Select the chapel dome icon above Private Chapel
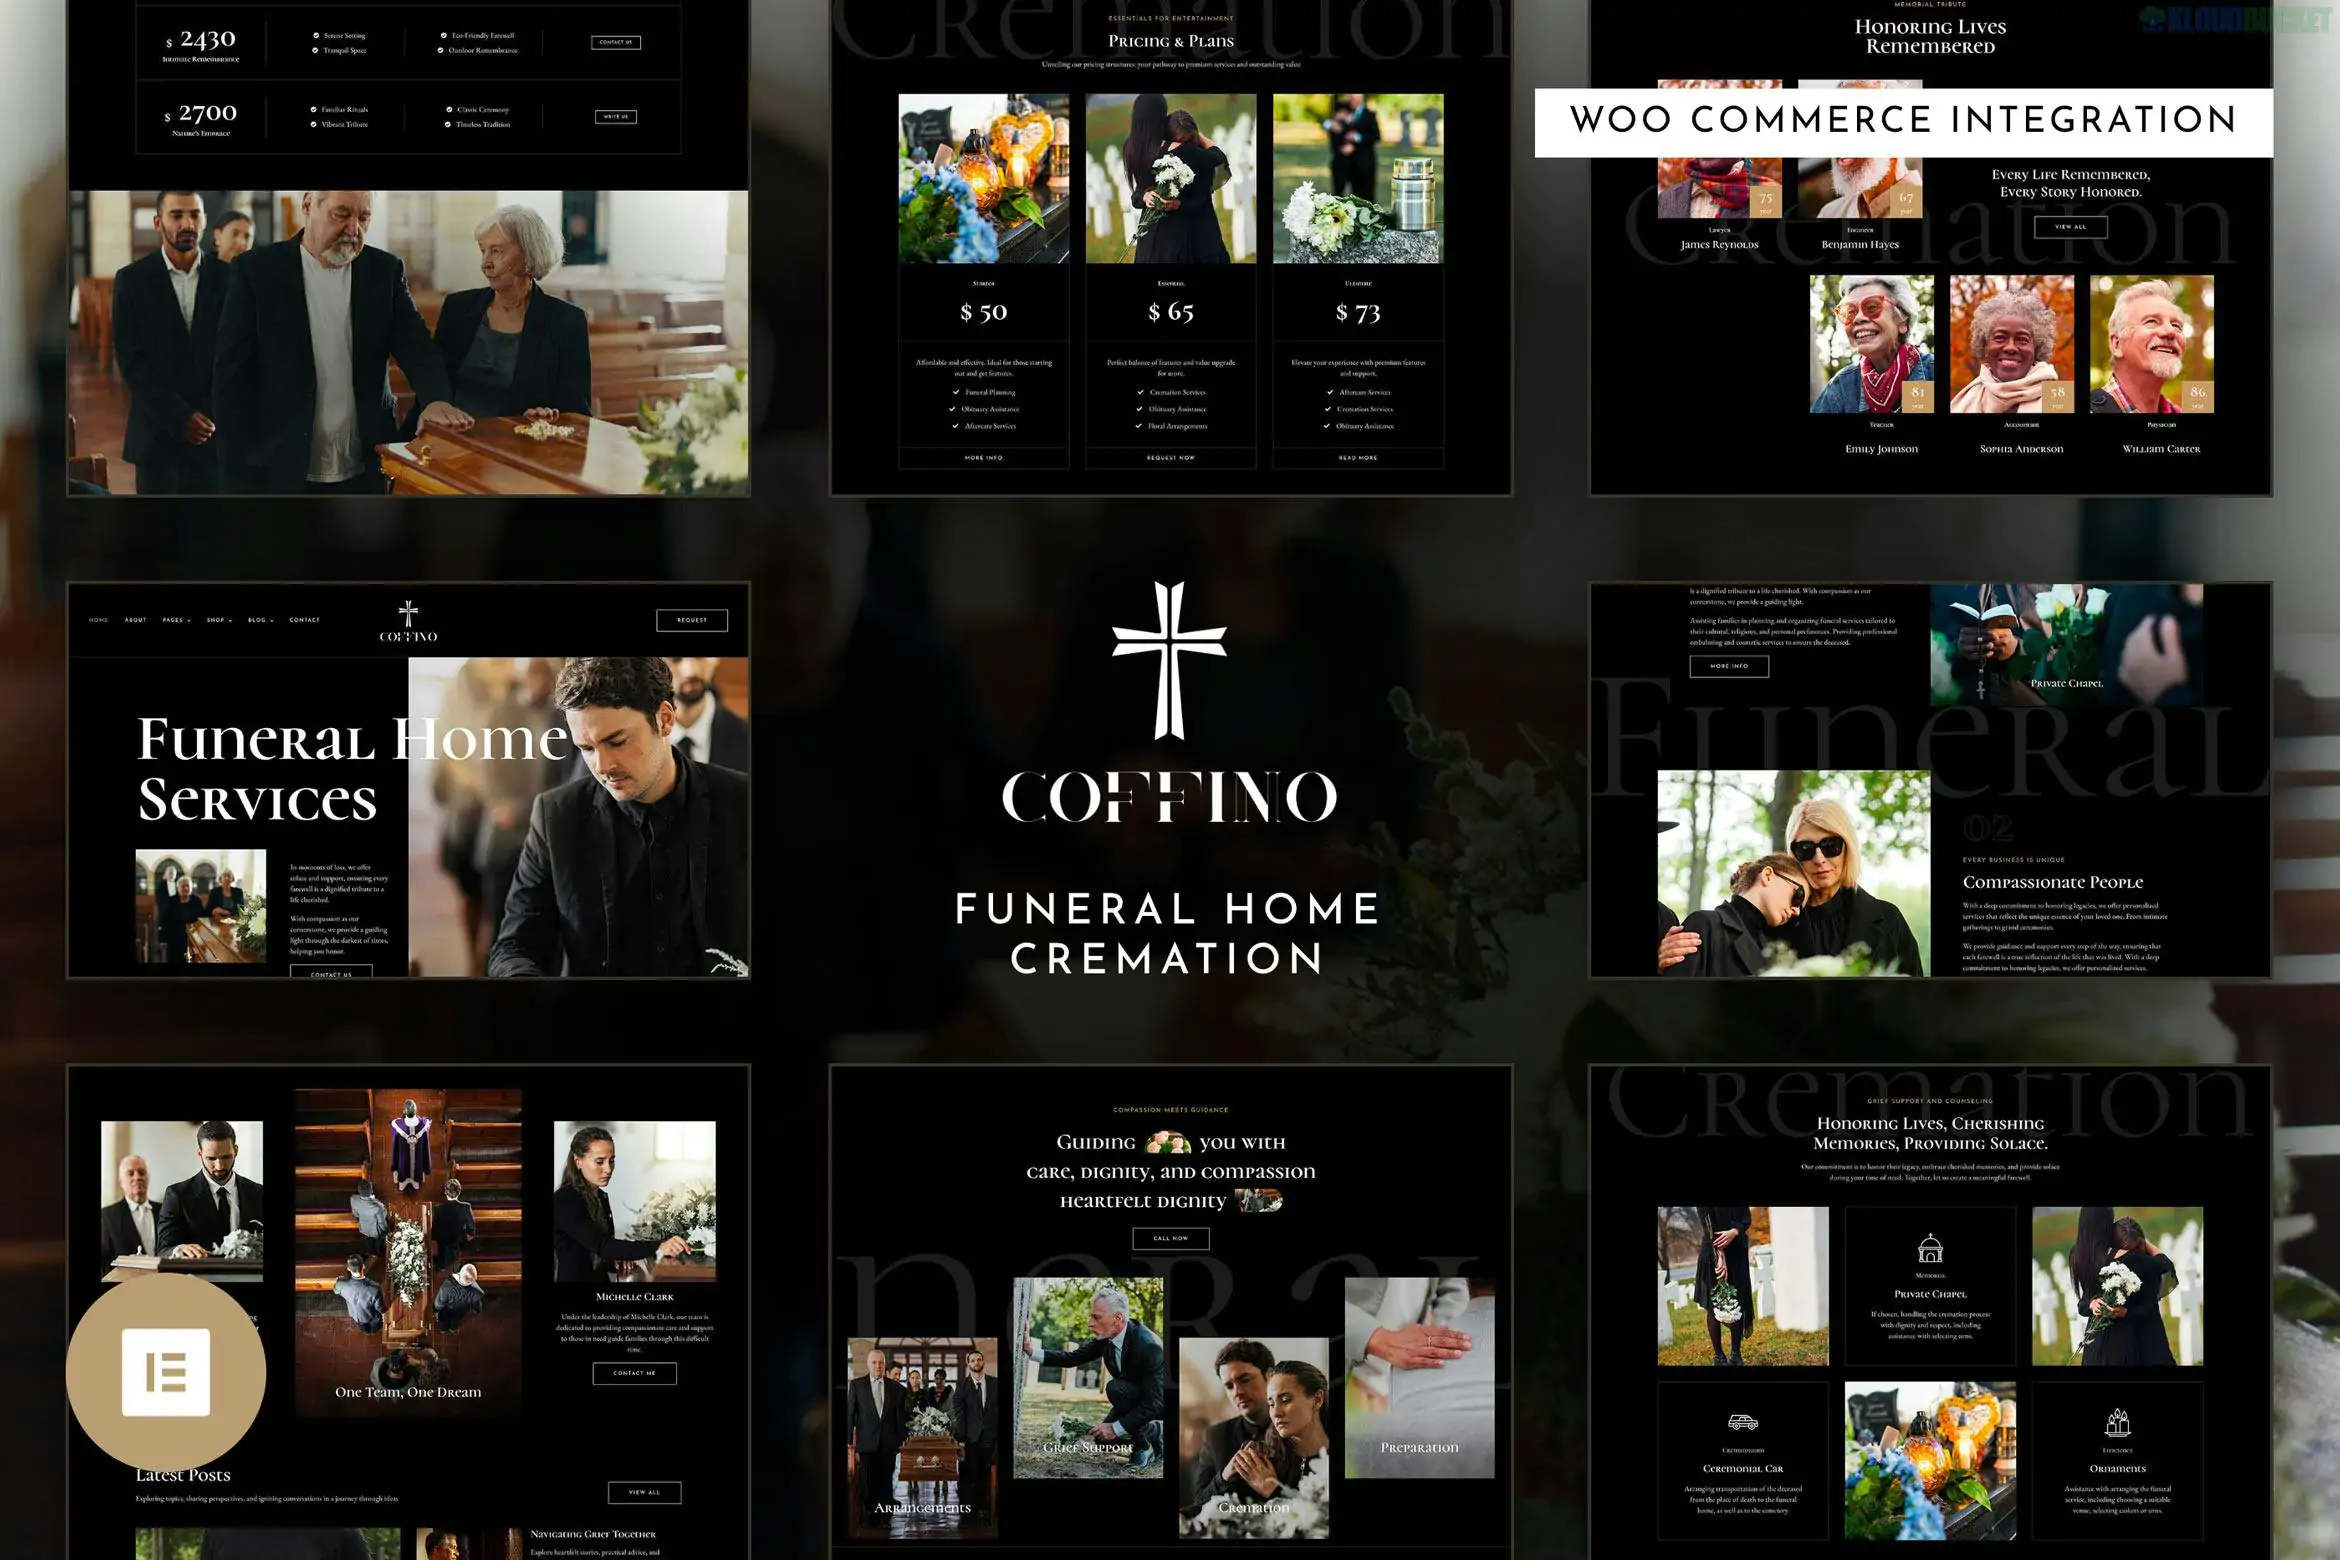Viewport: 2340px width, 1560px height. (x=1930, y=1250)
